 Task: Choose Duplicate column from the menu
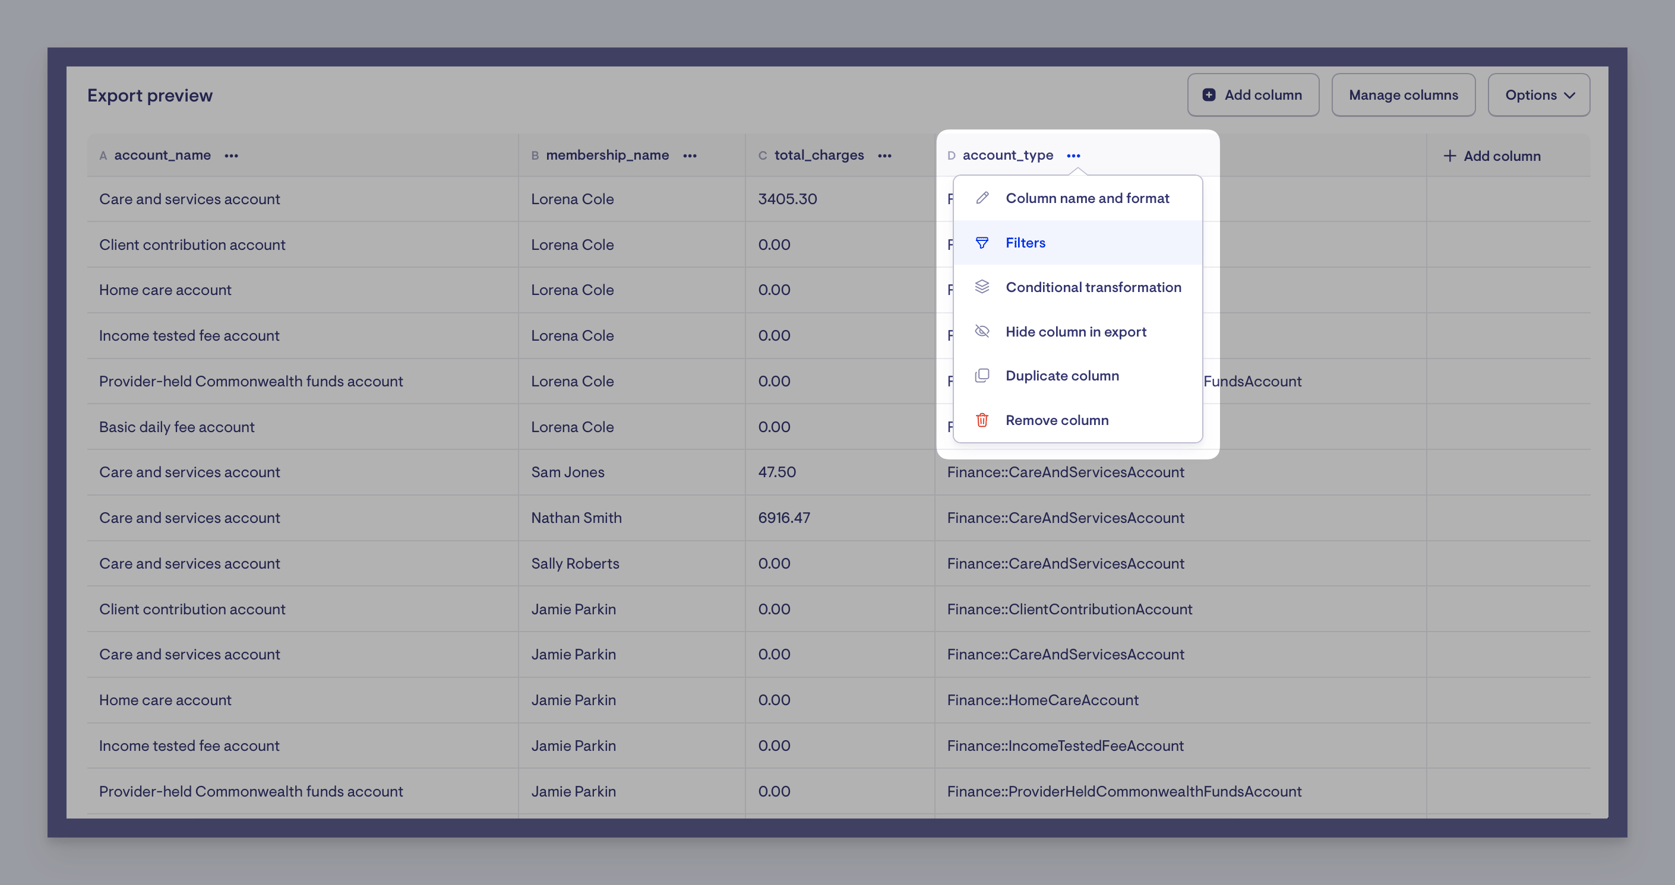(1078, 376)
